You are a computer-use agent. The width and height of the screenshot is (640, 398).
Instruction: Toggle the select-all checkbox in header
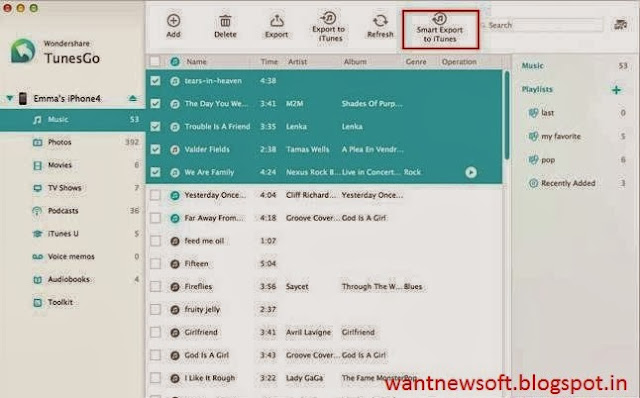point(155,62)
